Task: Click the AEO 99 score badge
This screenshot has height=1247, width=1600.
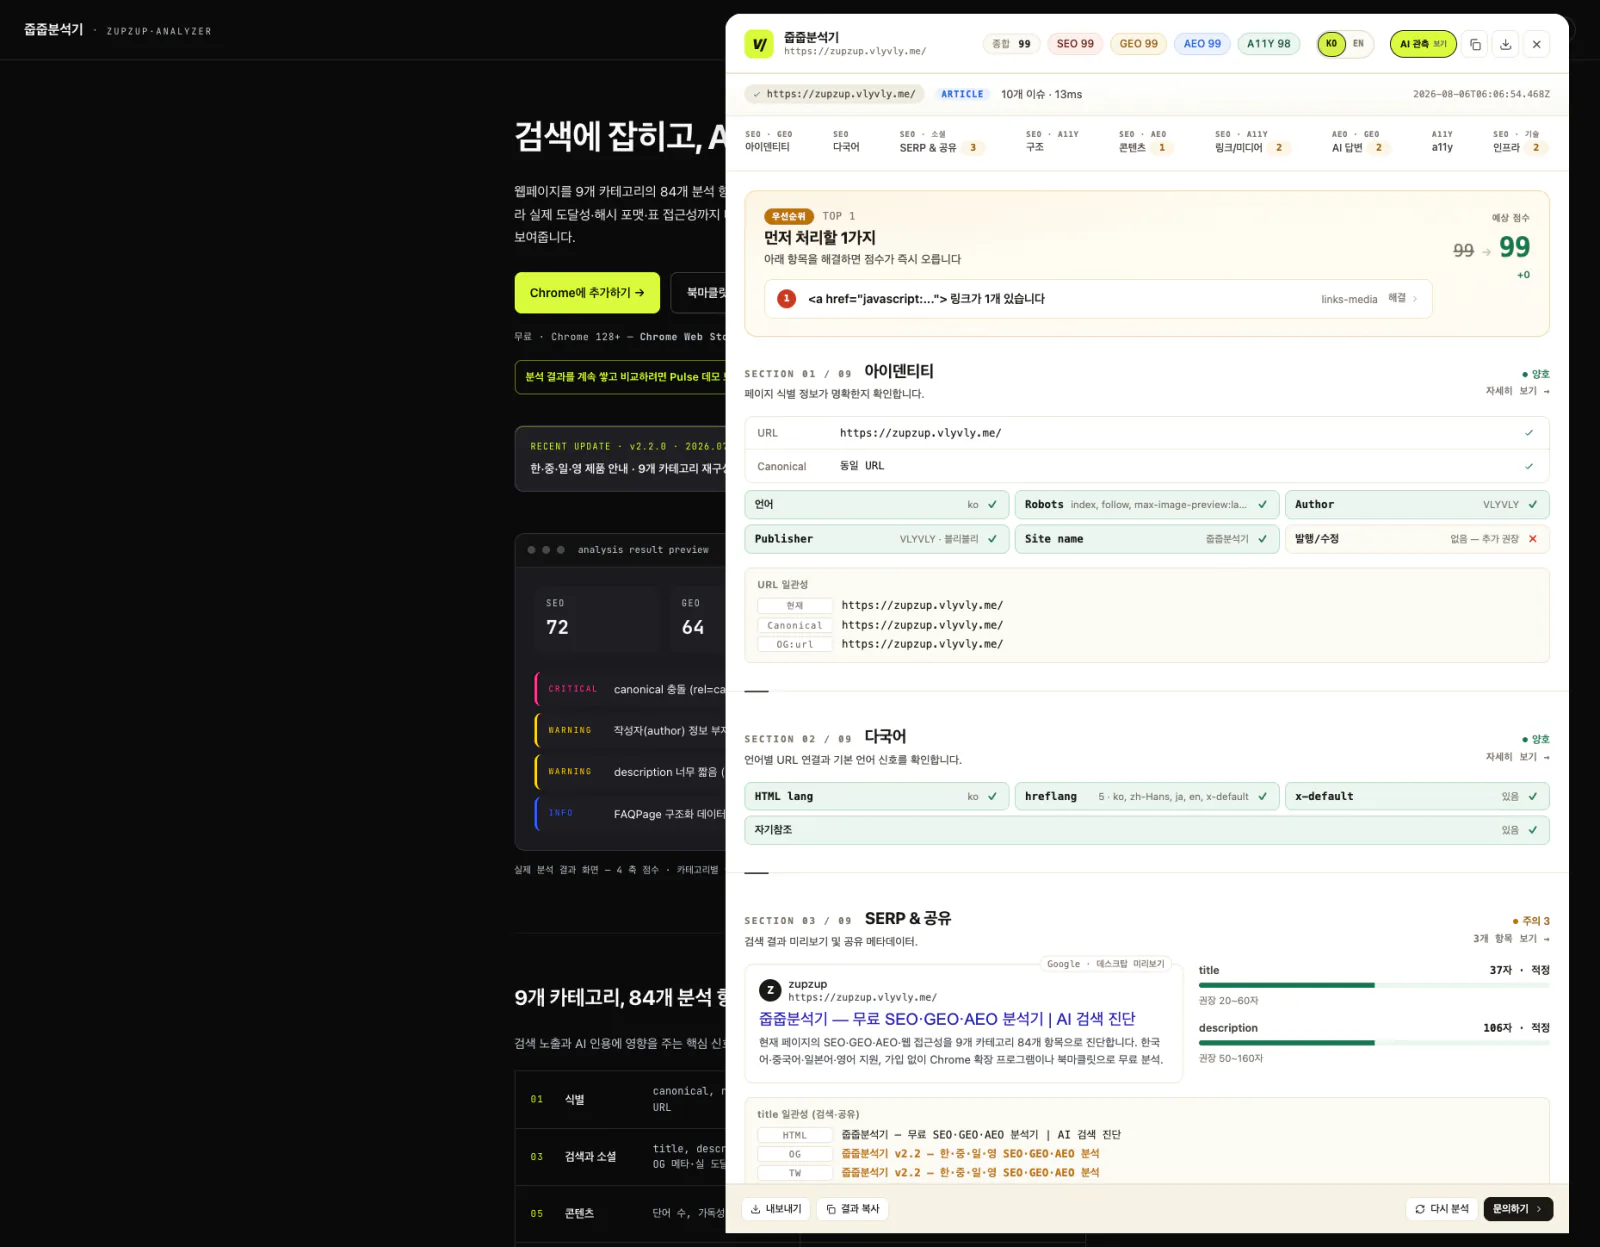Action: coord(1202,44)
